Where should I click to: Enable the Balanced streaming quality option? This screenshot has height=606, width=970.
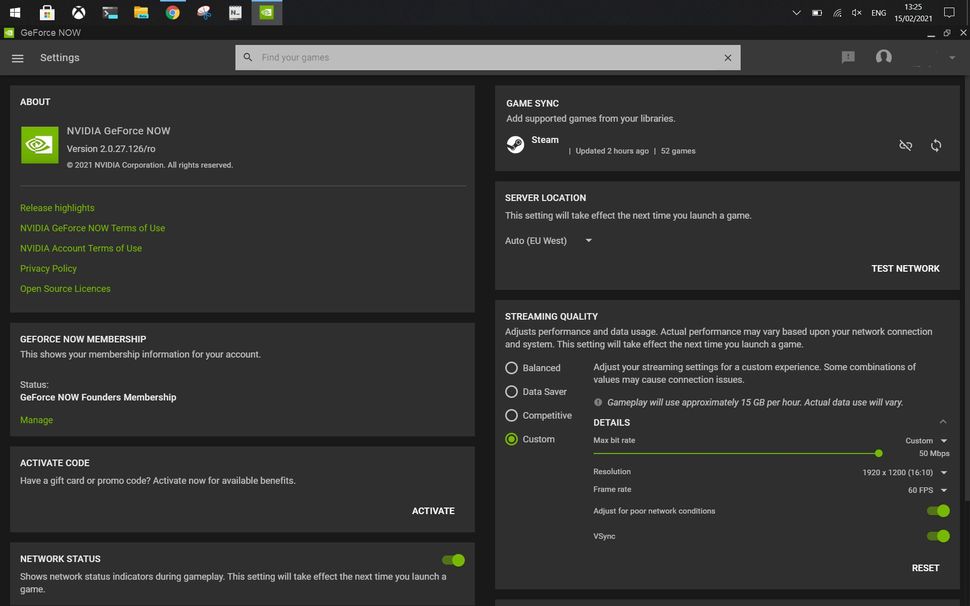(511, 367)
